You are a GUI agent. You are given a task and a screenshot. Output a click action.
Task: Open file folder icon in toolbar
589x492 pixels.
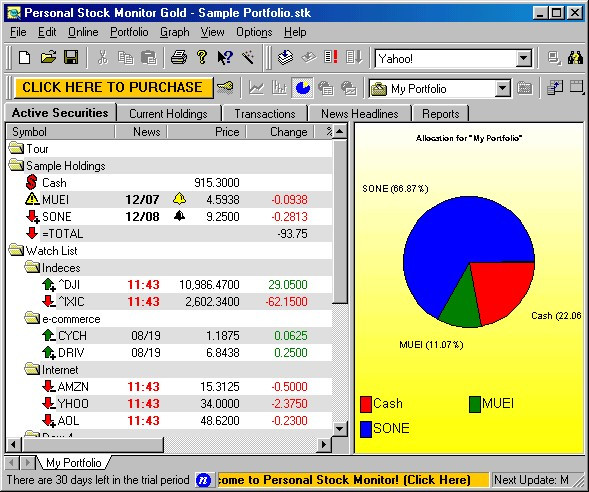pyautogui.click(x=48, y=58)
